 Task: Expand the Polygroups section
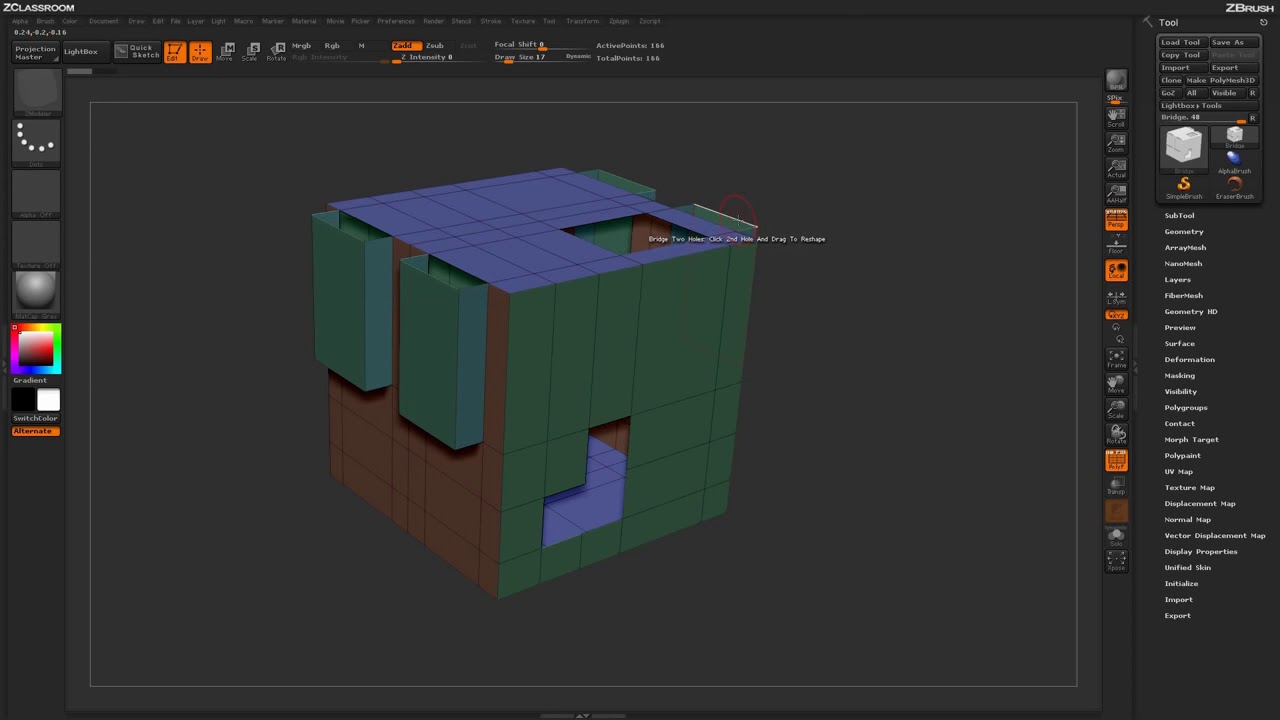coord(1186,407)
